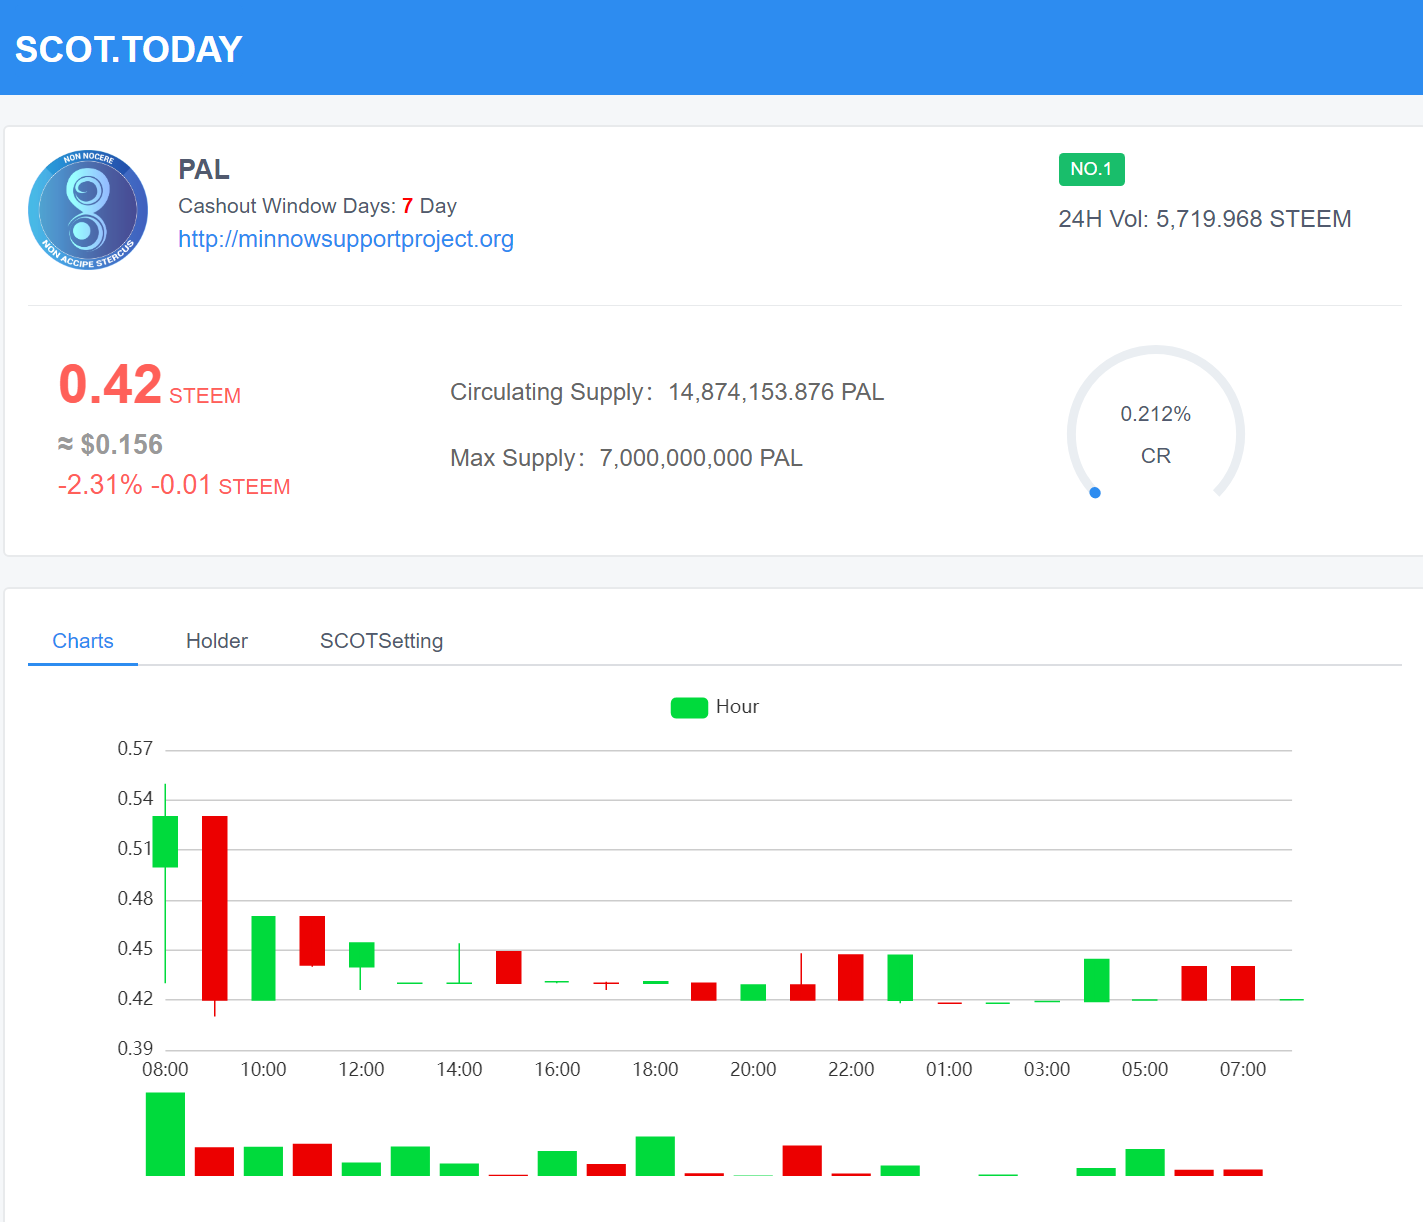Click the NO.1 rank badge
This screenshot has width=1423, height=1222.
click(x=1091, y=169)
